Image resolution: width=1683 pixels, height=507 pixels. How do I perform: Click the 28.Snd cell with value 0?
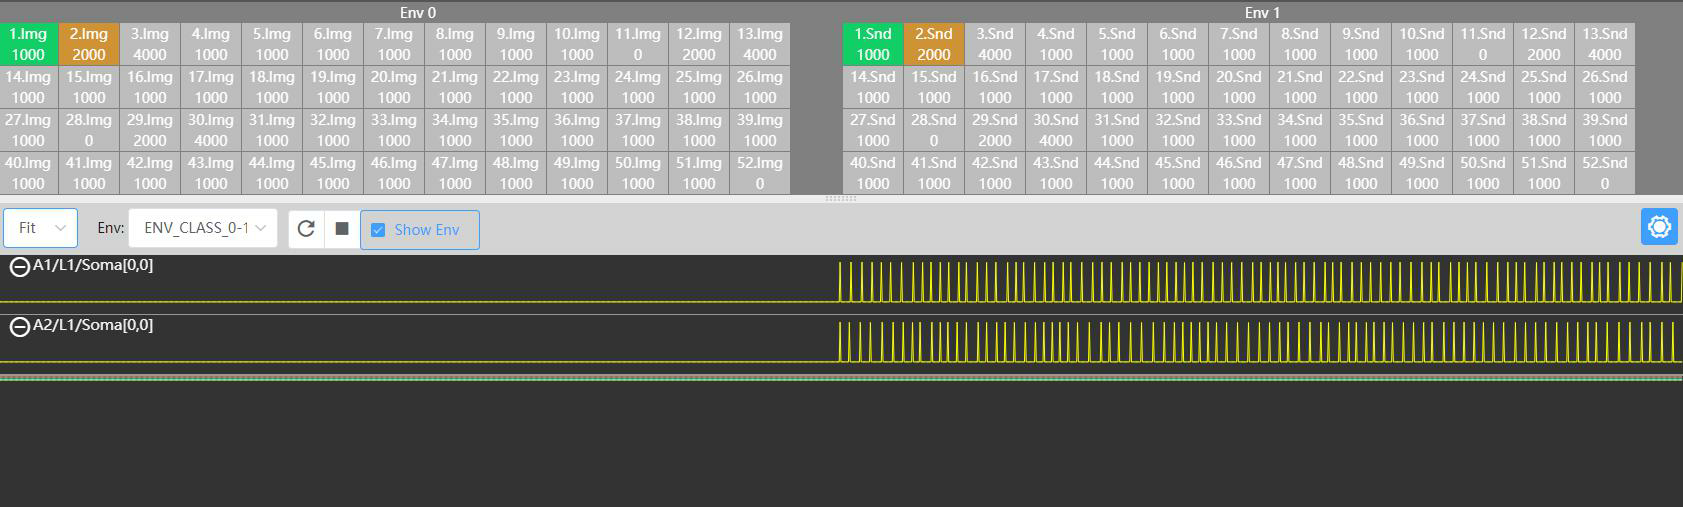[933, 130]
